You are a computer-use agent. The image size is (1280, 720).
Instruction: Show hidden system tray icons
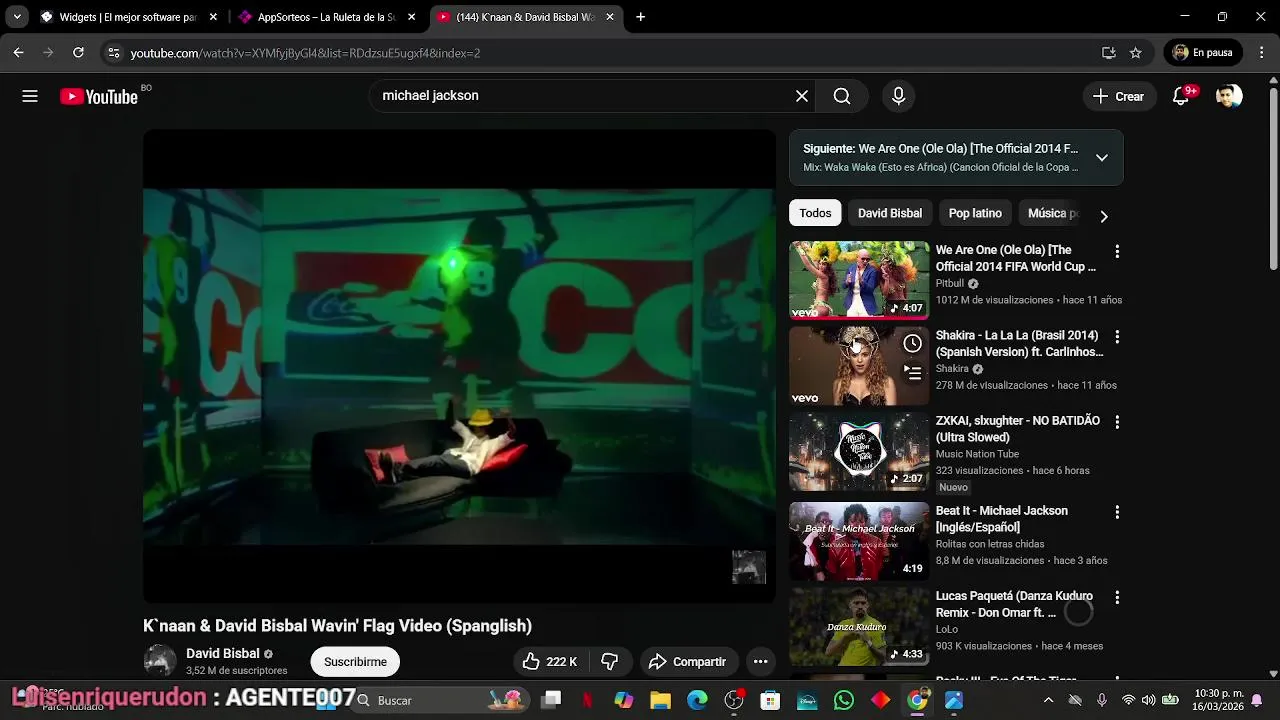pos(1048,700)
